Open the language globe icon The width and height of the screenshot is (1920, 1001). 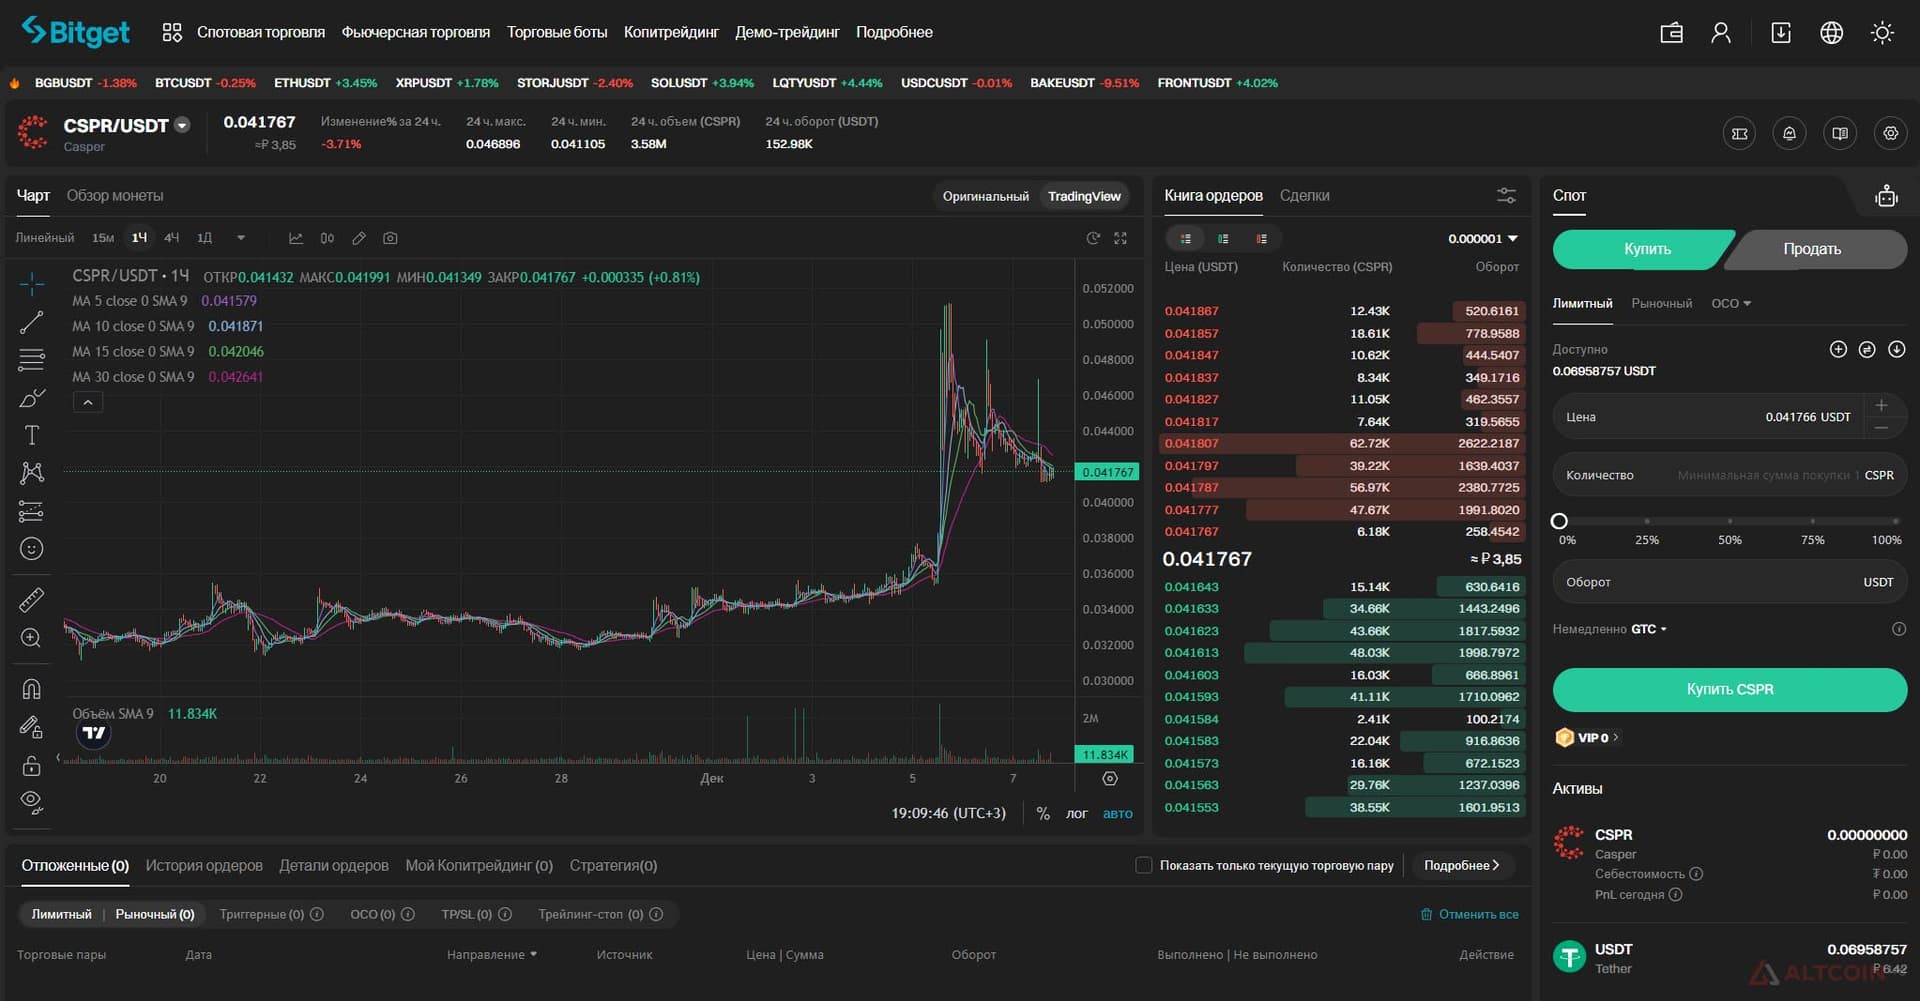[1831, 33]
